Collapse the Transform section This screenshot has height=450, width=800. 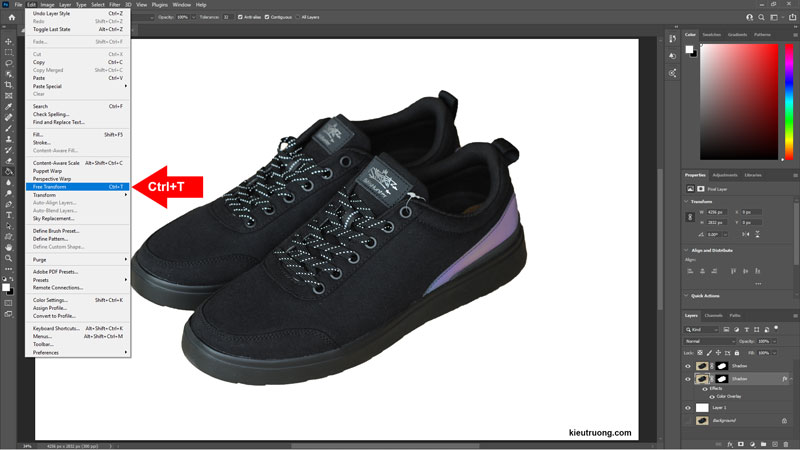[686, 202]
